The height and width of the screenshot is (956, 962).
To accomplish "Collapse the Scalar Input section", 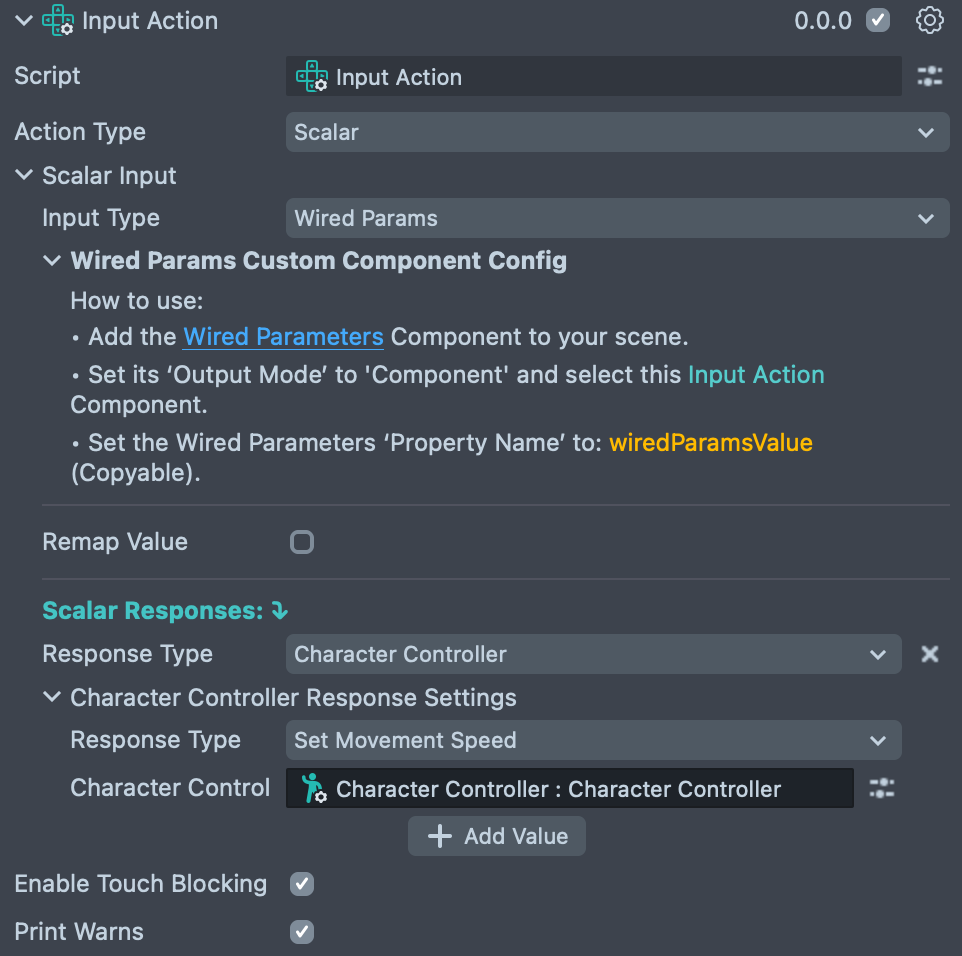I will click(x=24, y=176).
